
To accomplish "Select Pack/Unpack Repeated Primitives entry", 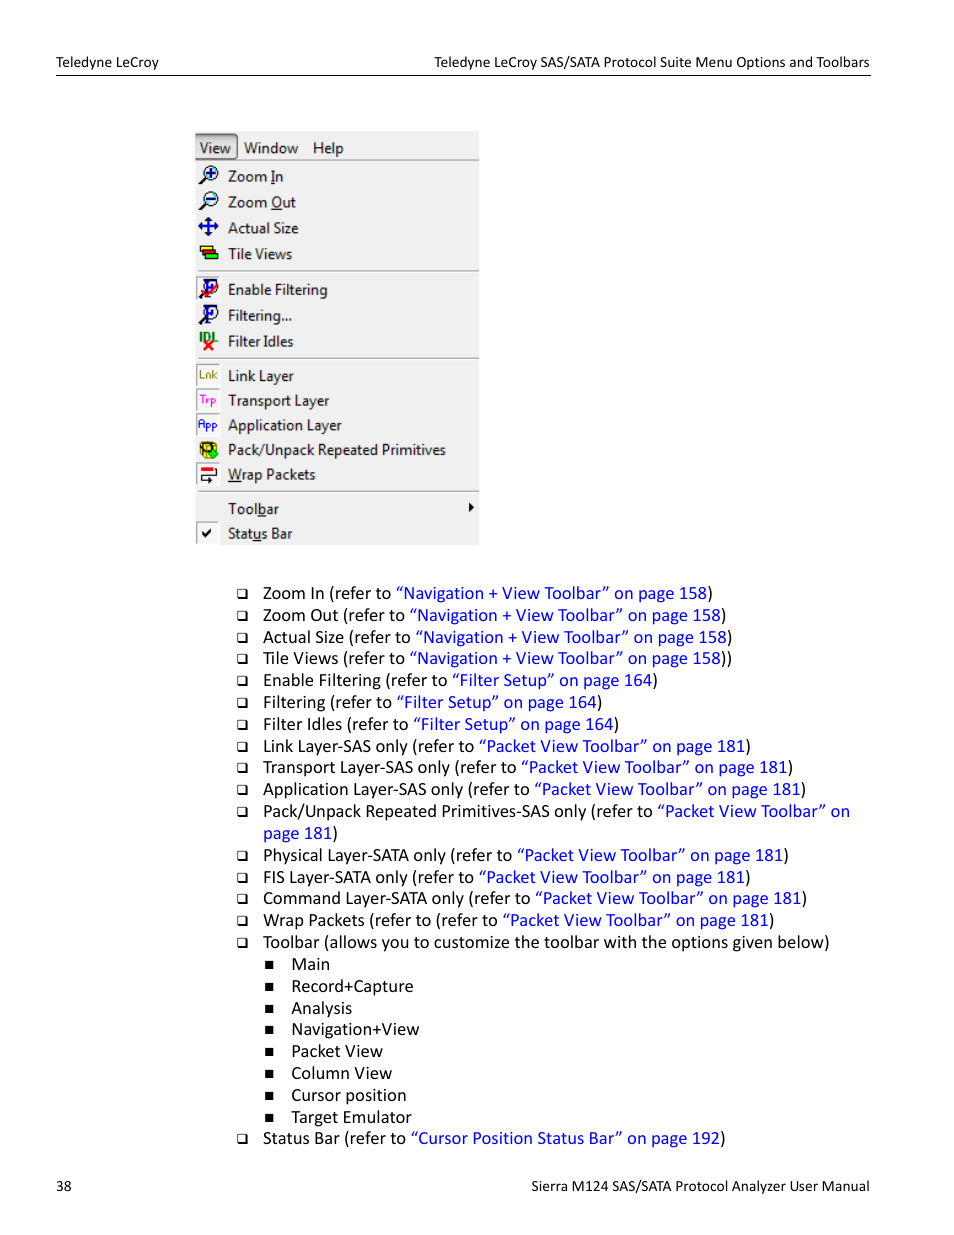I will 337,450.
